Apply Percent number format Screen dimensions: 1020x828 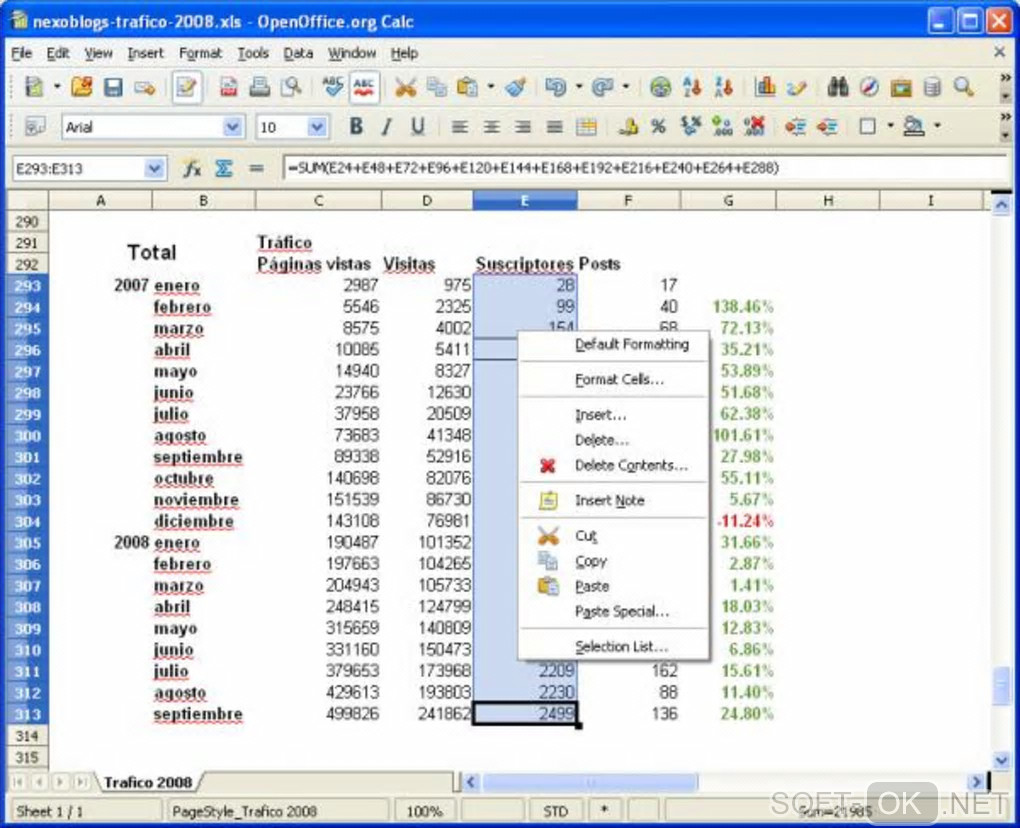coord(658,126)
